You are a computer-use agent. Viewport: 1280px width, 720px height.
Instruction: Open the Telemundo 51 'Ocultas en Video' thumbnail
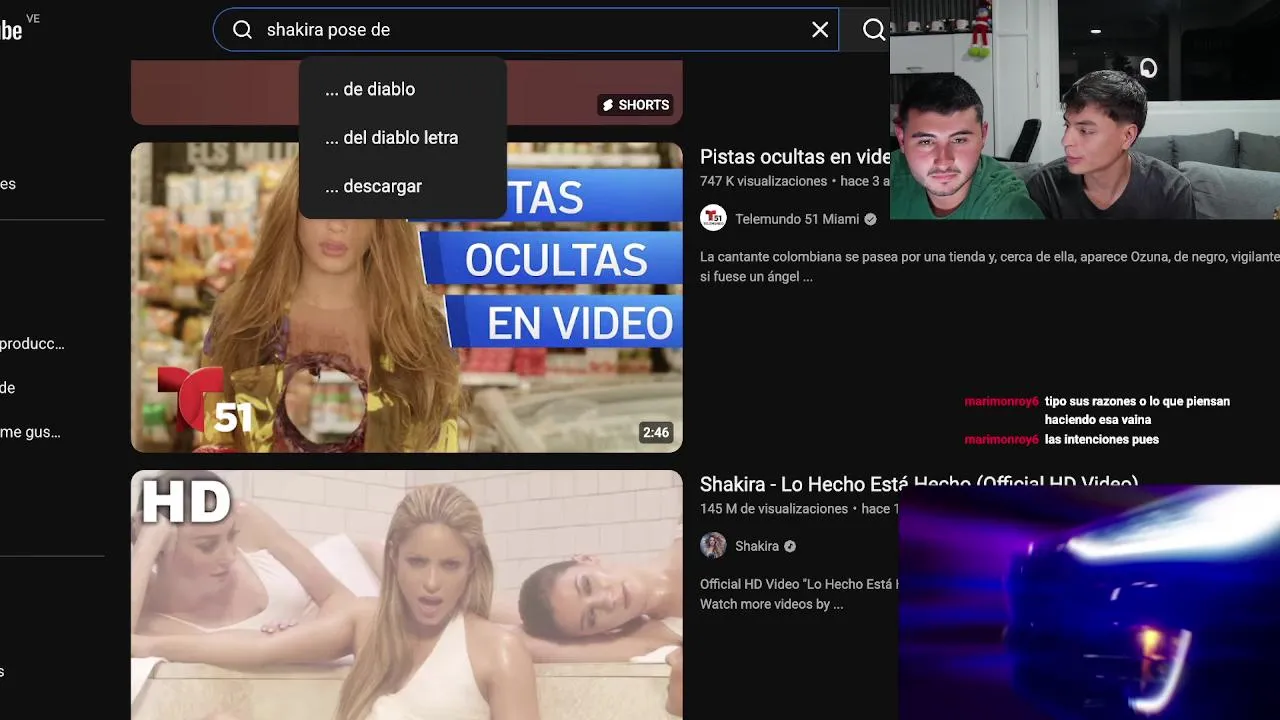tap(407, 297)
